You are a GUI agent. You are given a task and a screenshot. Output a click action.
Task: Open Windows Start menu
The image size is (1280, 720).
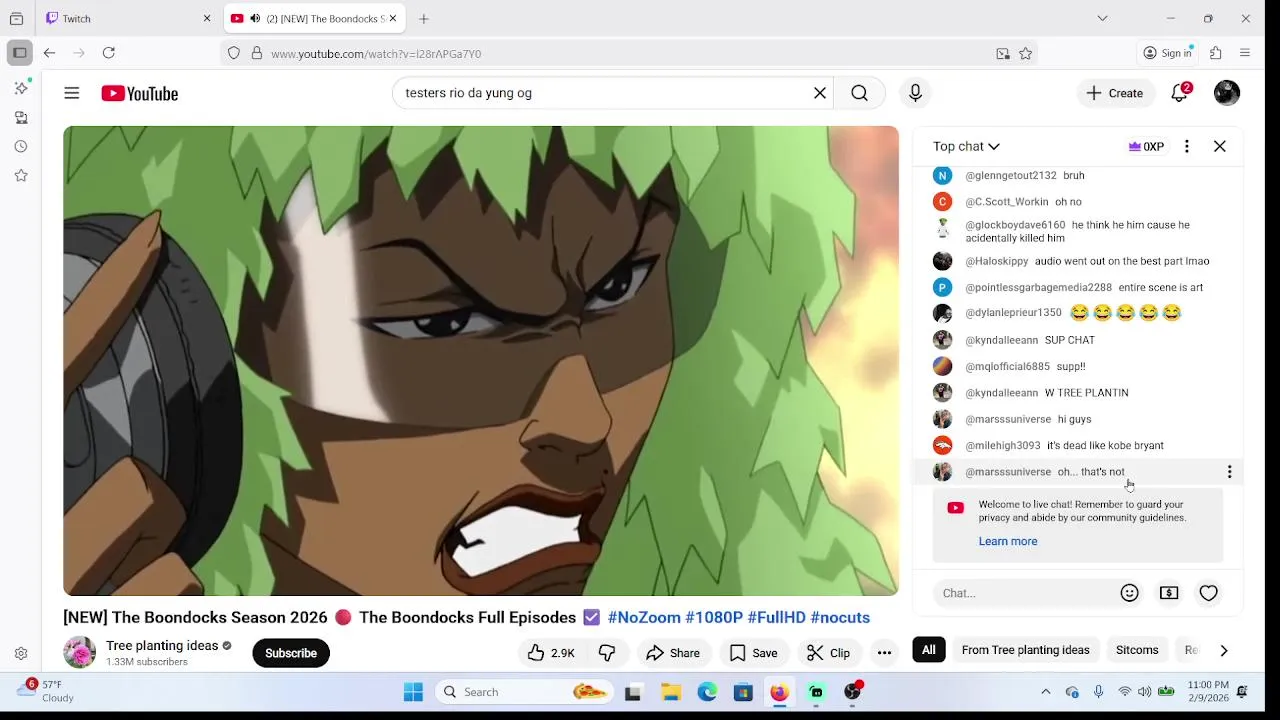point(413,692)
